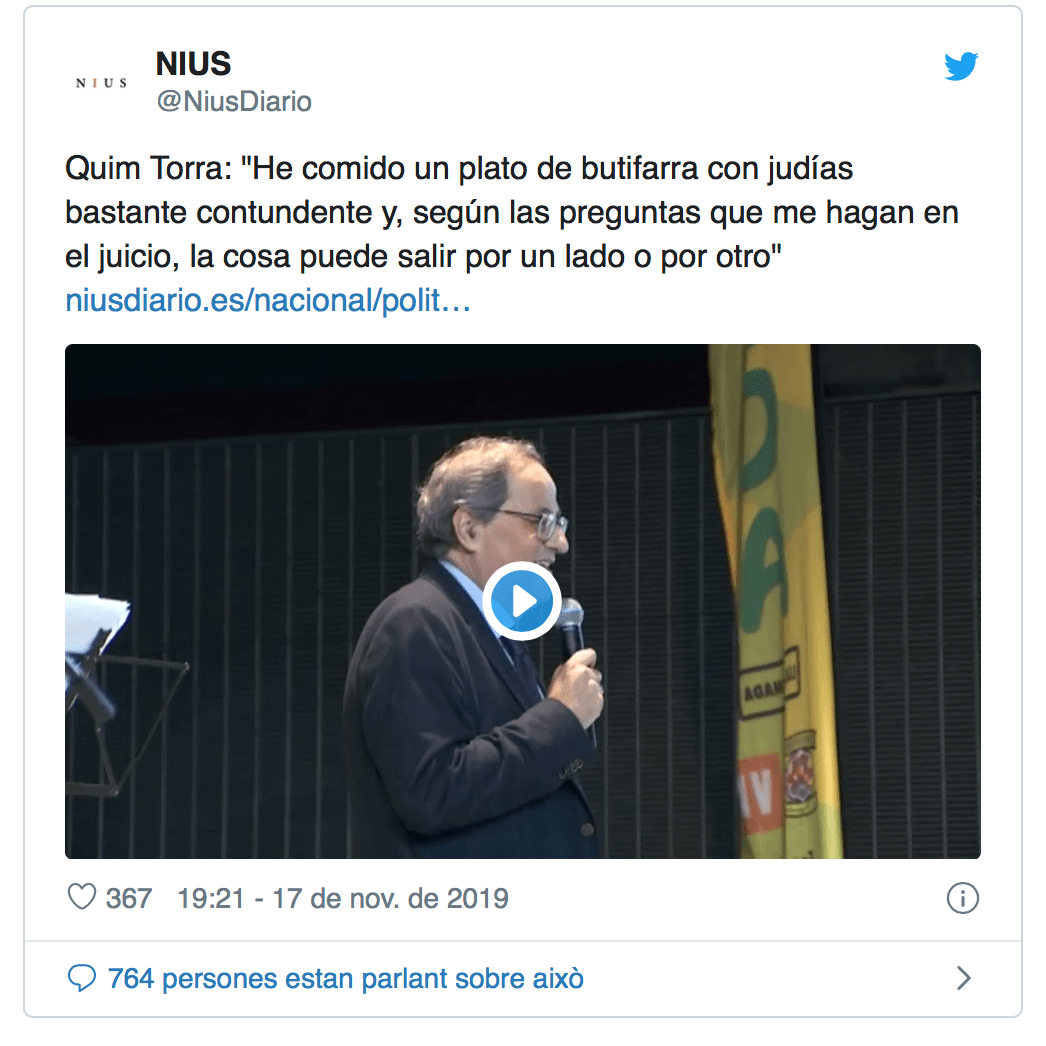Open the tweet info icon

[962, 898]
